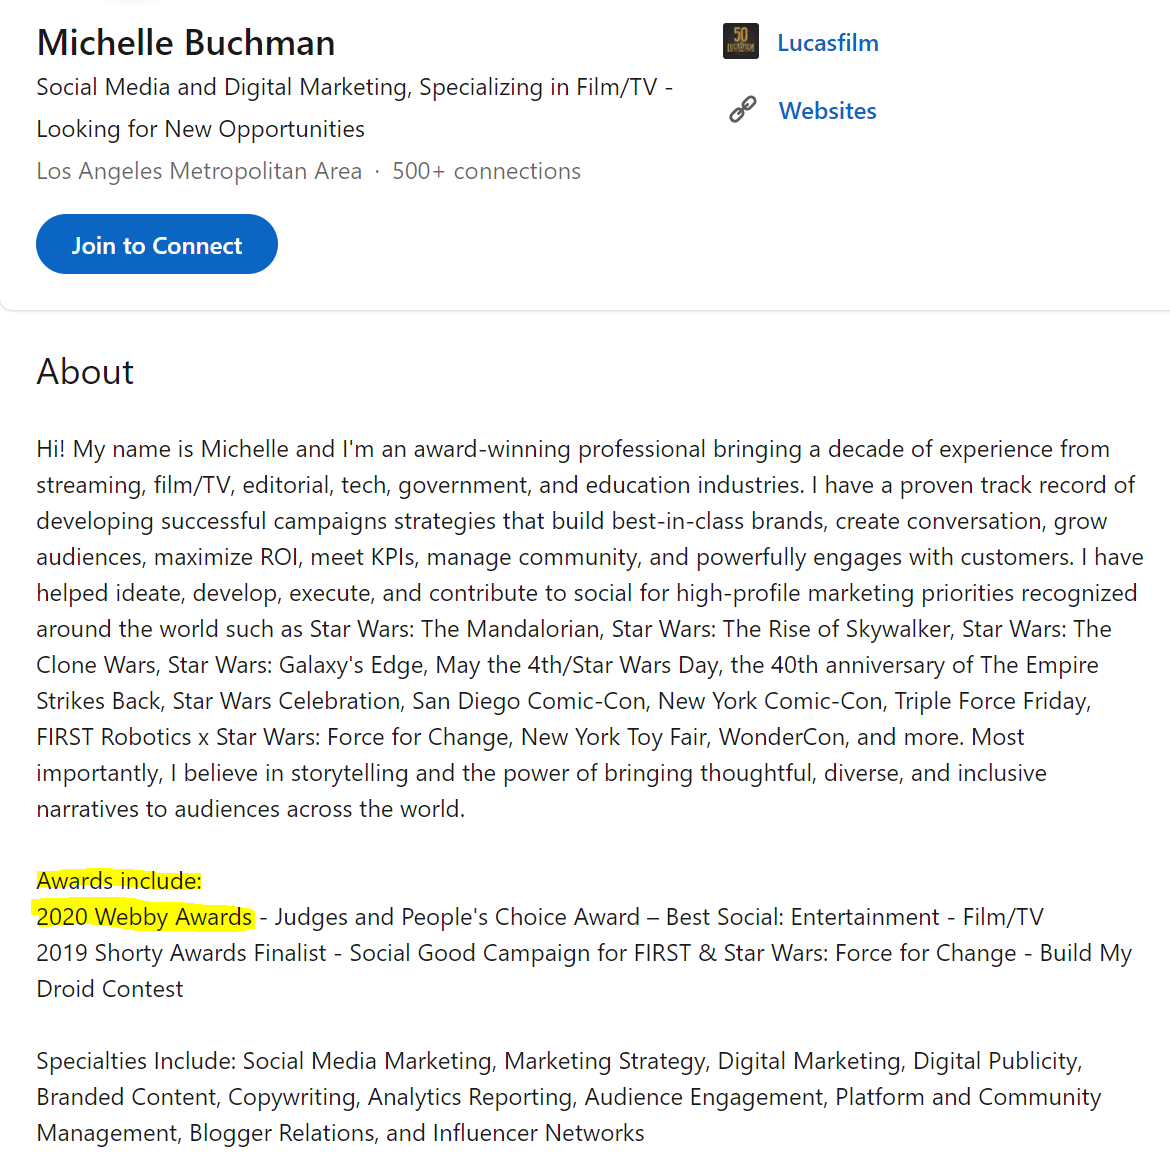Click the Join to Connect button

157,244
